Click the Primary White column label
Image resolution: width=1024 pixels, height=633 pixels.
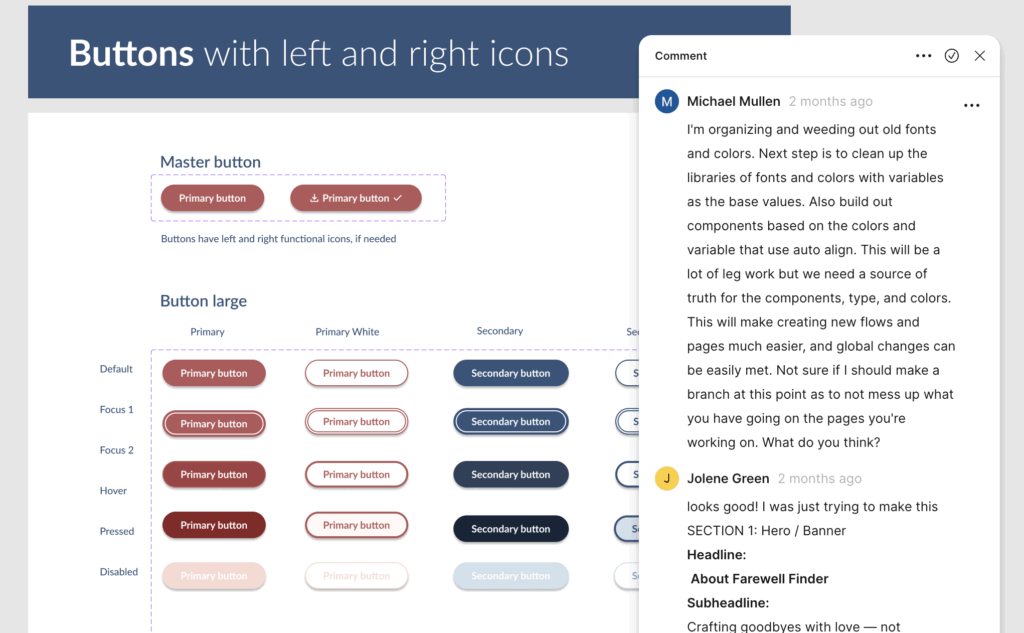pos(347,332)
